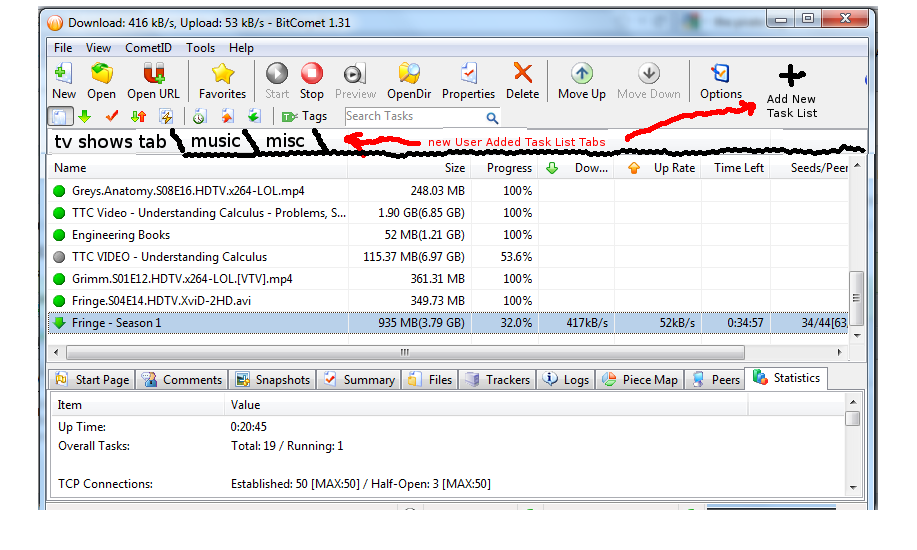Click the down-rate green arrow column icon
Screen dimensions: 917x550
pos(551,169)
